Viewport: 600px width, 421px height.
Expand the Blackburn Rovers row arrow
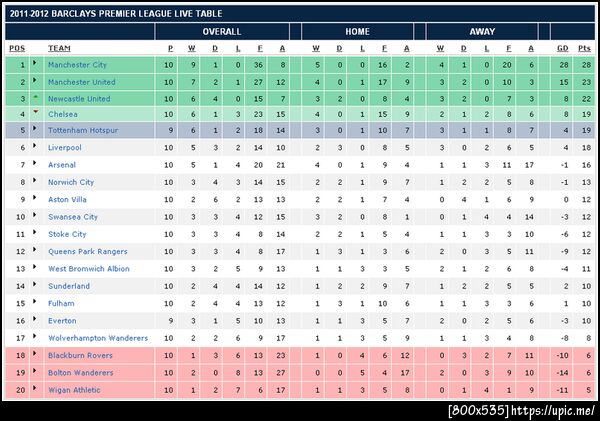[37, 355]
